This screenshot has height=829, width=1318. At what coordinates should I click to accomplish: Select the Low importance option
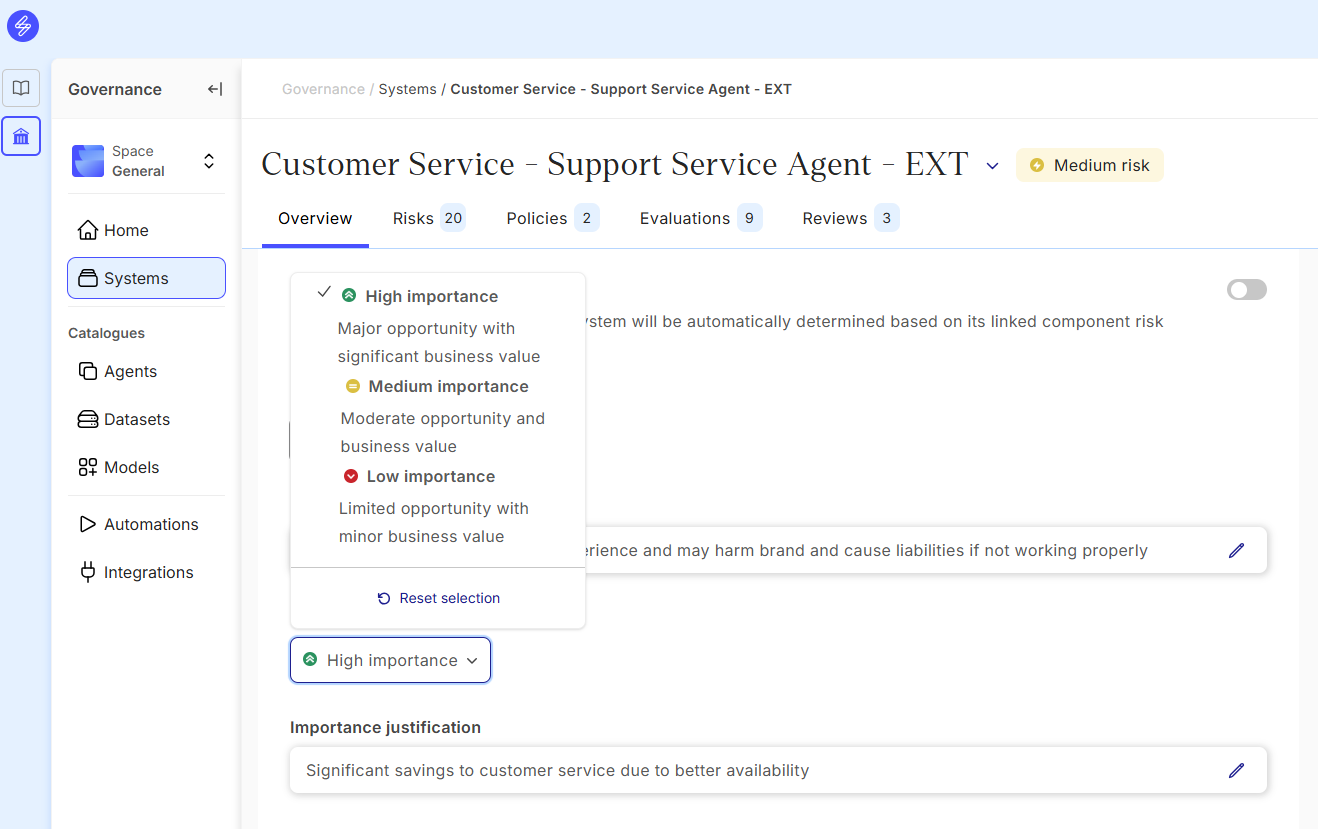pyautogui.click(x=430, y=477)
